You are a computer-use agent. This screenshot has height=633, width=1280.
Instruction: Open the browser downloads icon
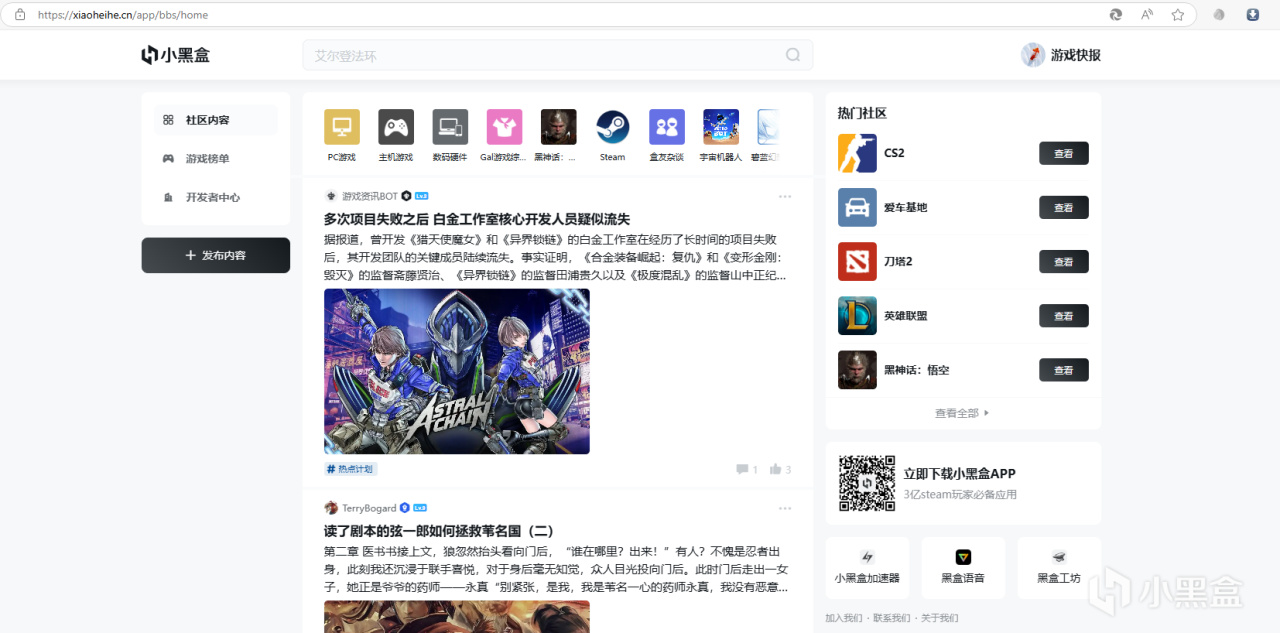tap(1252, 15)
